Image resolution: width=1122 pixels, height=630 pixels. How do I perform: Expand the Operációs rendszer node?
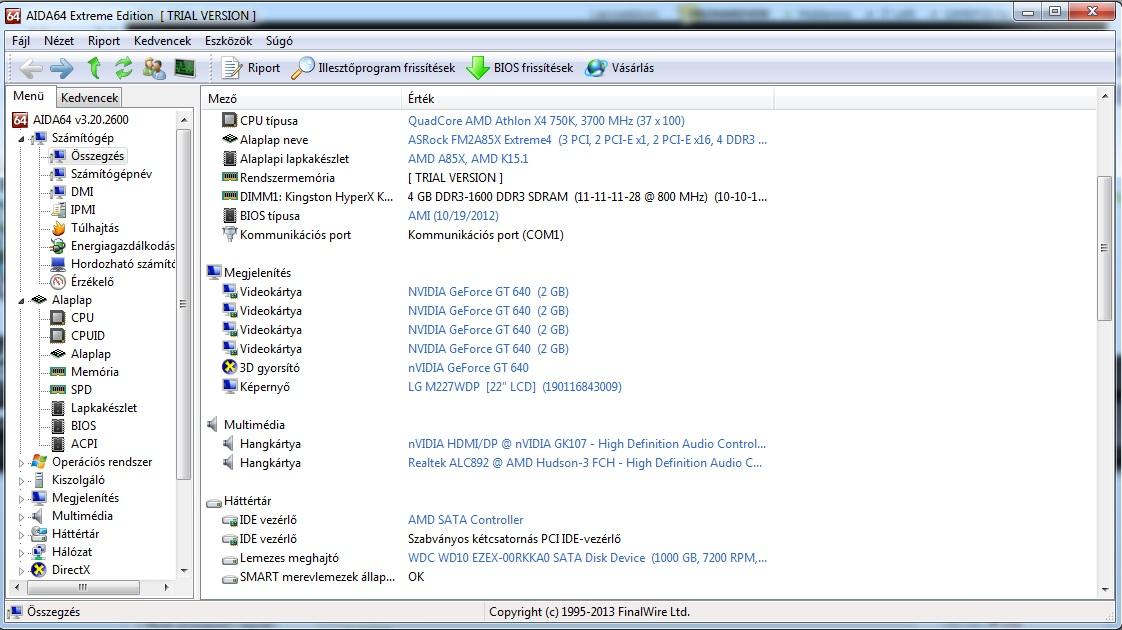pyautogui.click(x=21, y=462)
